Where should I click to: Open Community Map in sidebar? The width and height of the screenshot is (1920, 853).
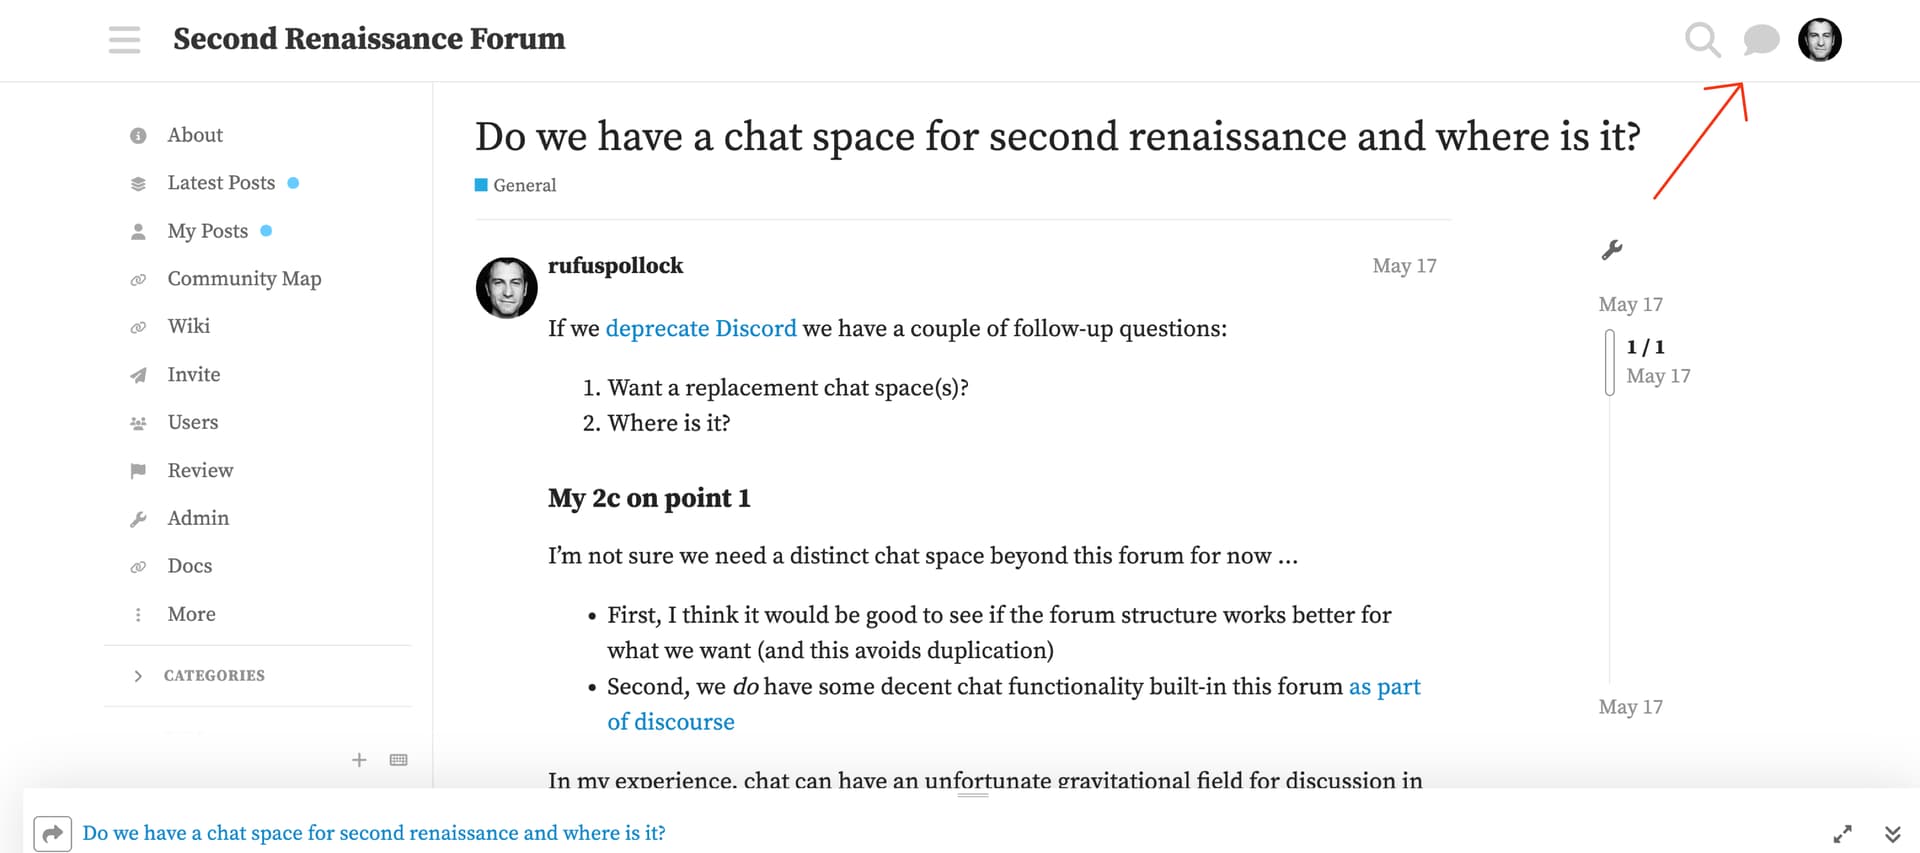pyautogui.click(x=244, y=279)
